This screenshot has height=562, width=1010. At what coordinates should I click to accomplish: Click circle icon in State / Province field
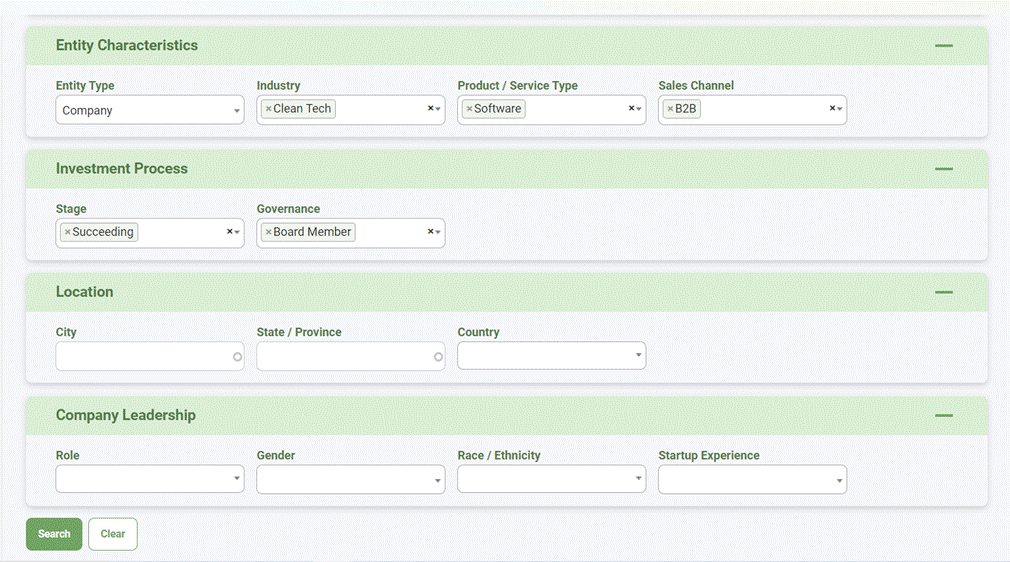[x=439, y=357]
